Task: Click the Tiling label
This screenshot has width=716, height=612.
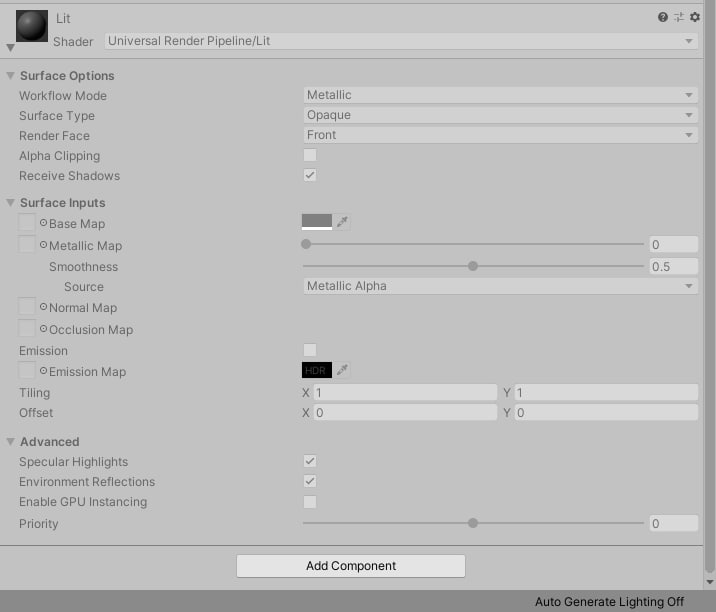Action: [x=35, y=393]
